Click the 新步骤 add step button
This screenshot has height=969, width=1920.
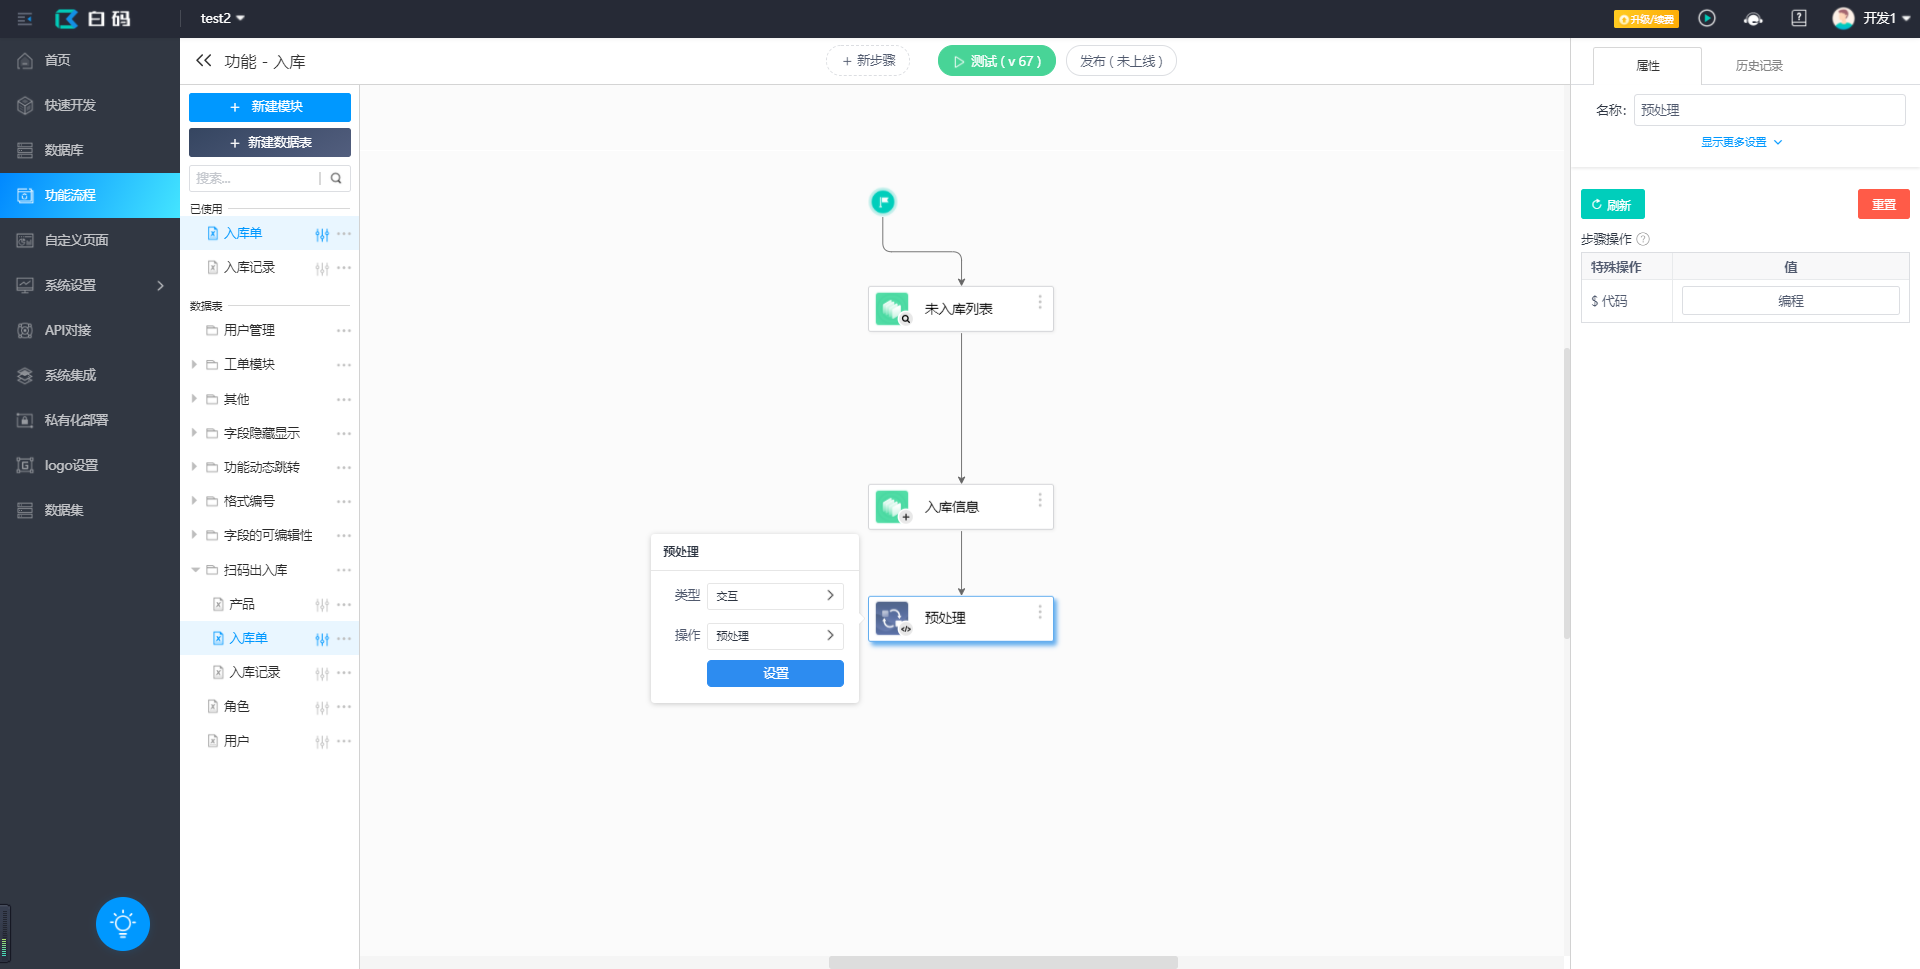[868, 61]
